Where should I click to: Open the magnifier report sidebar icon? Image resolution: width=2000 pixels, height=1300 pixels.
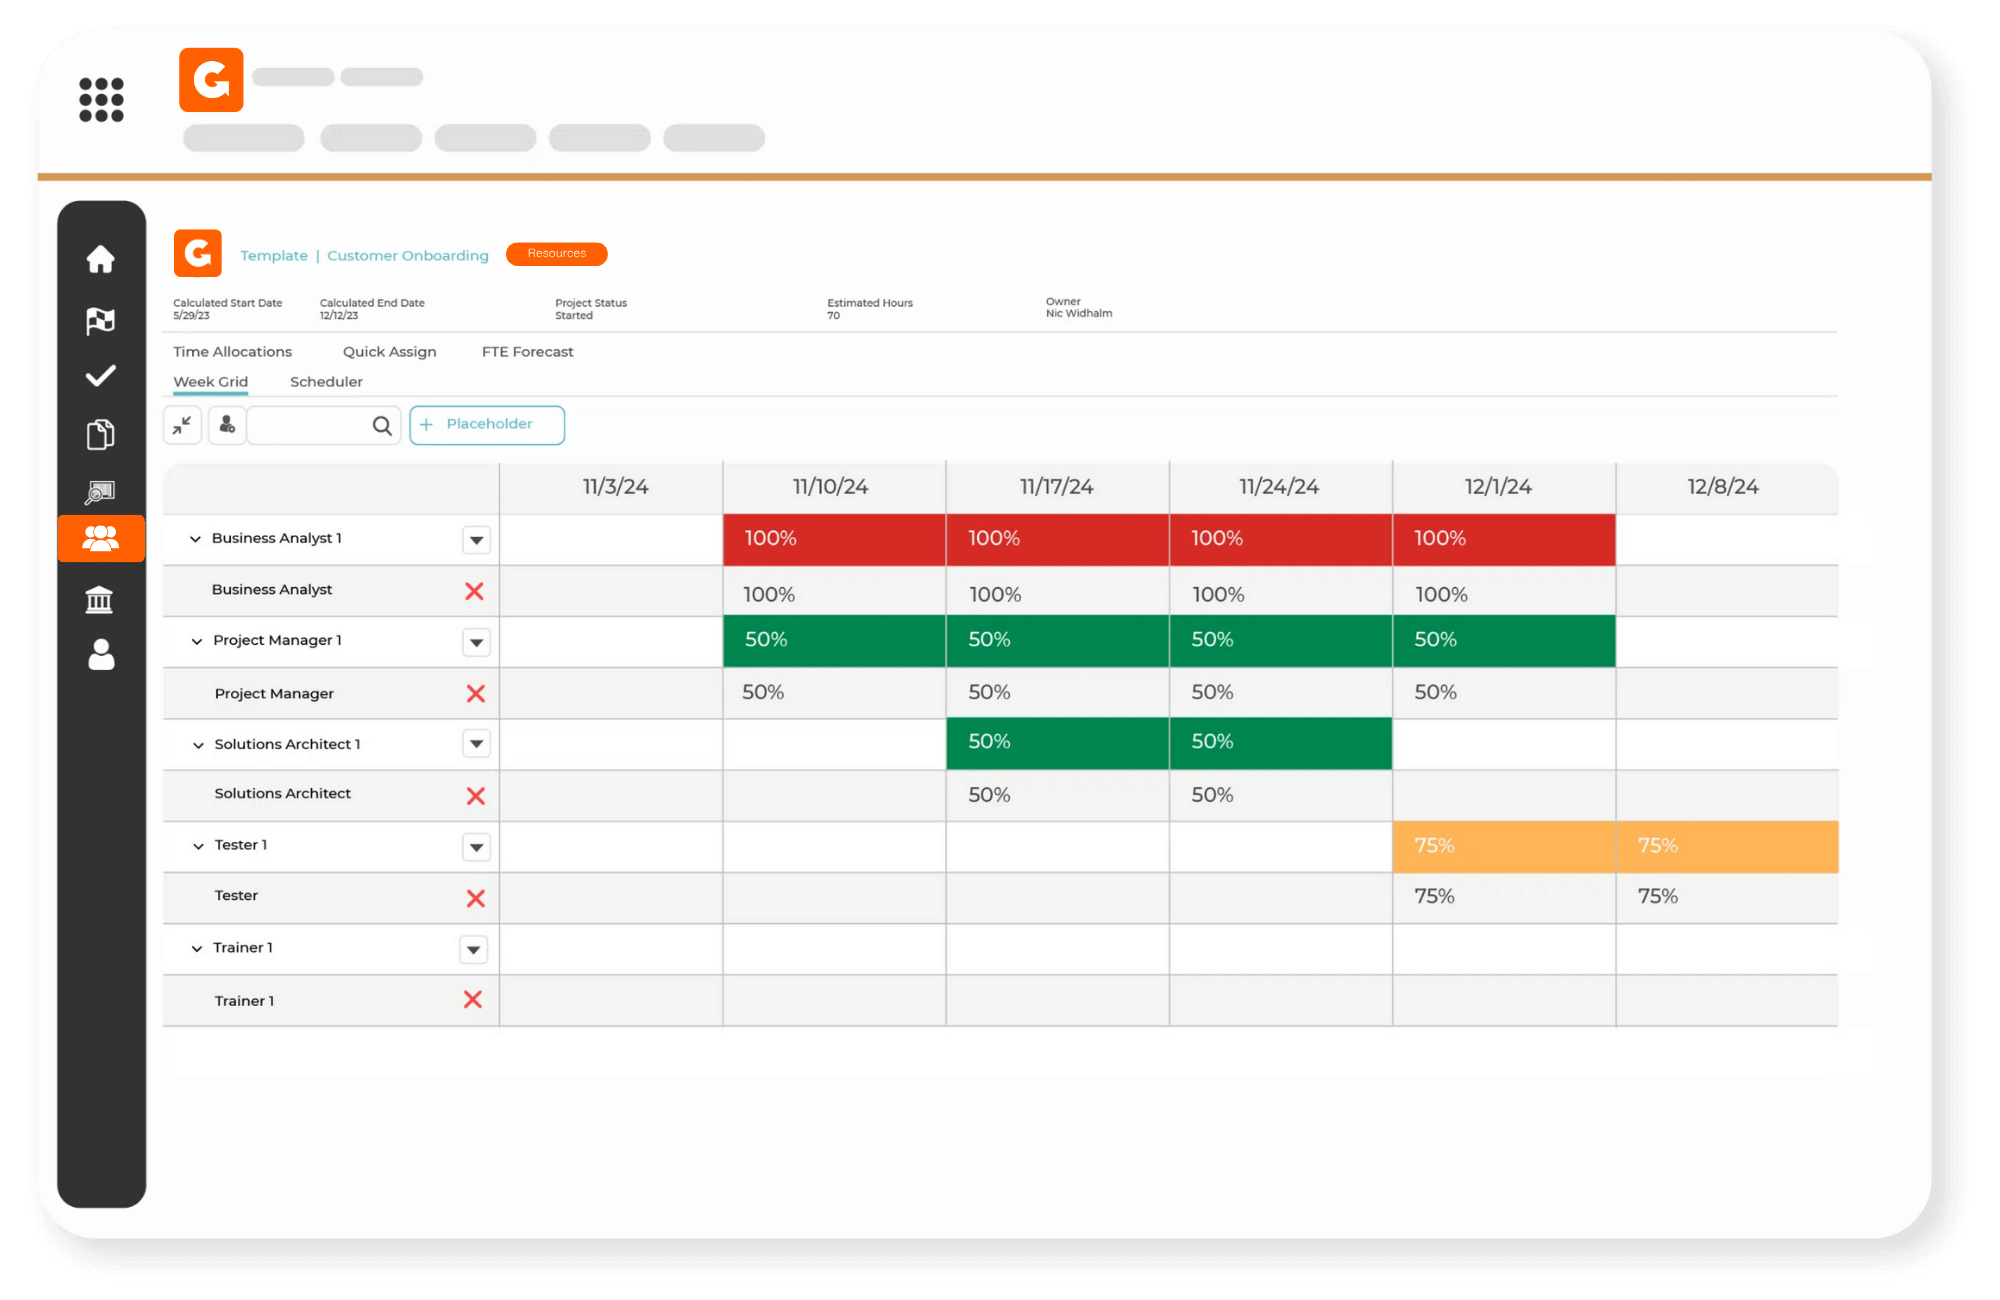click(100, 491)
